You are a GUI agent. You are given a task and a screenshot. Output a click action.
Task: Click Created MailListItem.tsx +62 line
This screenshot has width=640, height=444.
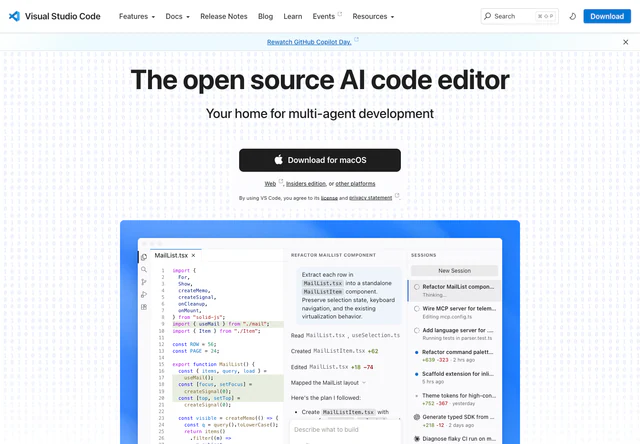coord(334,351)
